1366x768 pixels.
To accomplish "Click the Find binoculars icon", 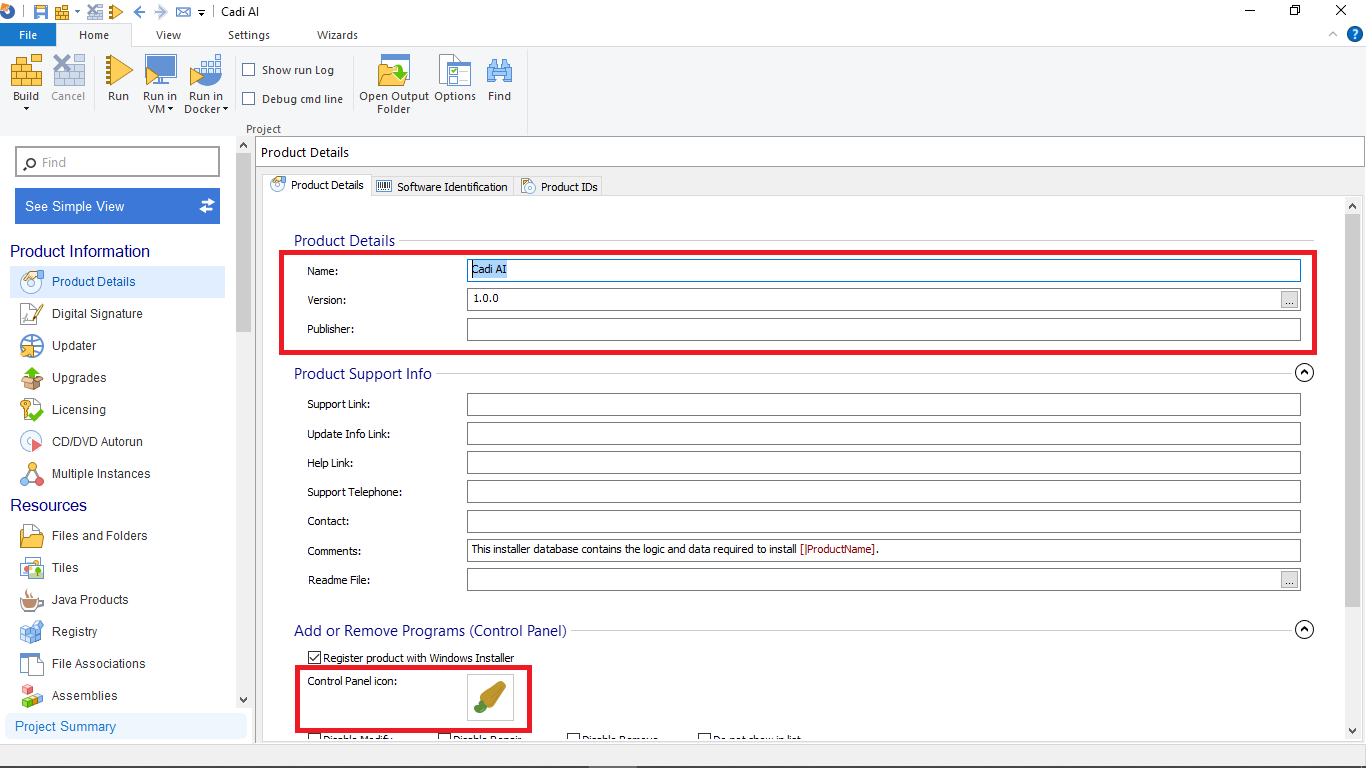I will [499, 74].
